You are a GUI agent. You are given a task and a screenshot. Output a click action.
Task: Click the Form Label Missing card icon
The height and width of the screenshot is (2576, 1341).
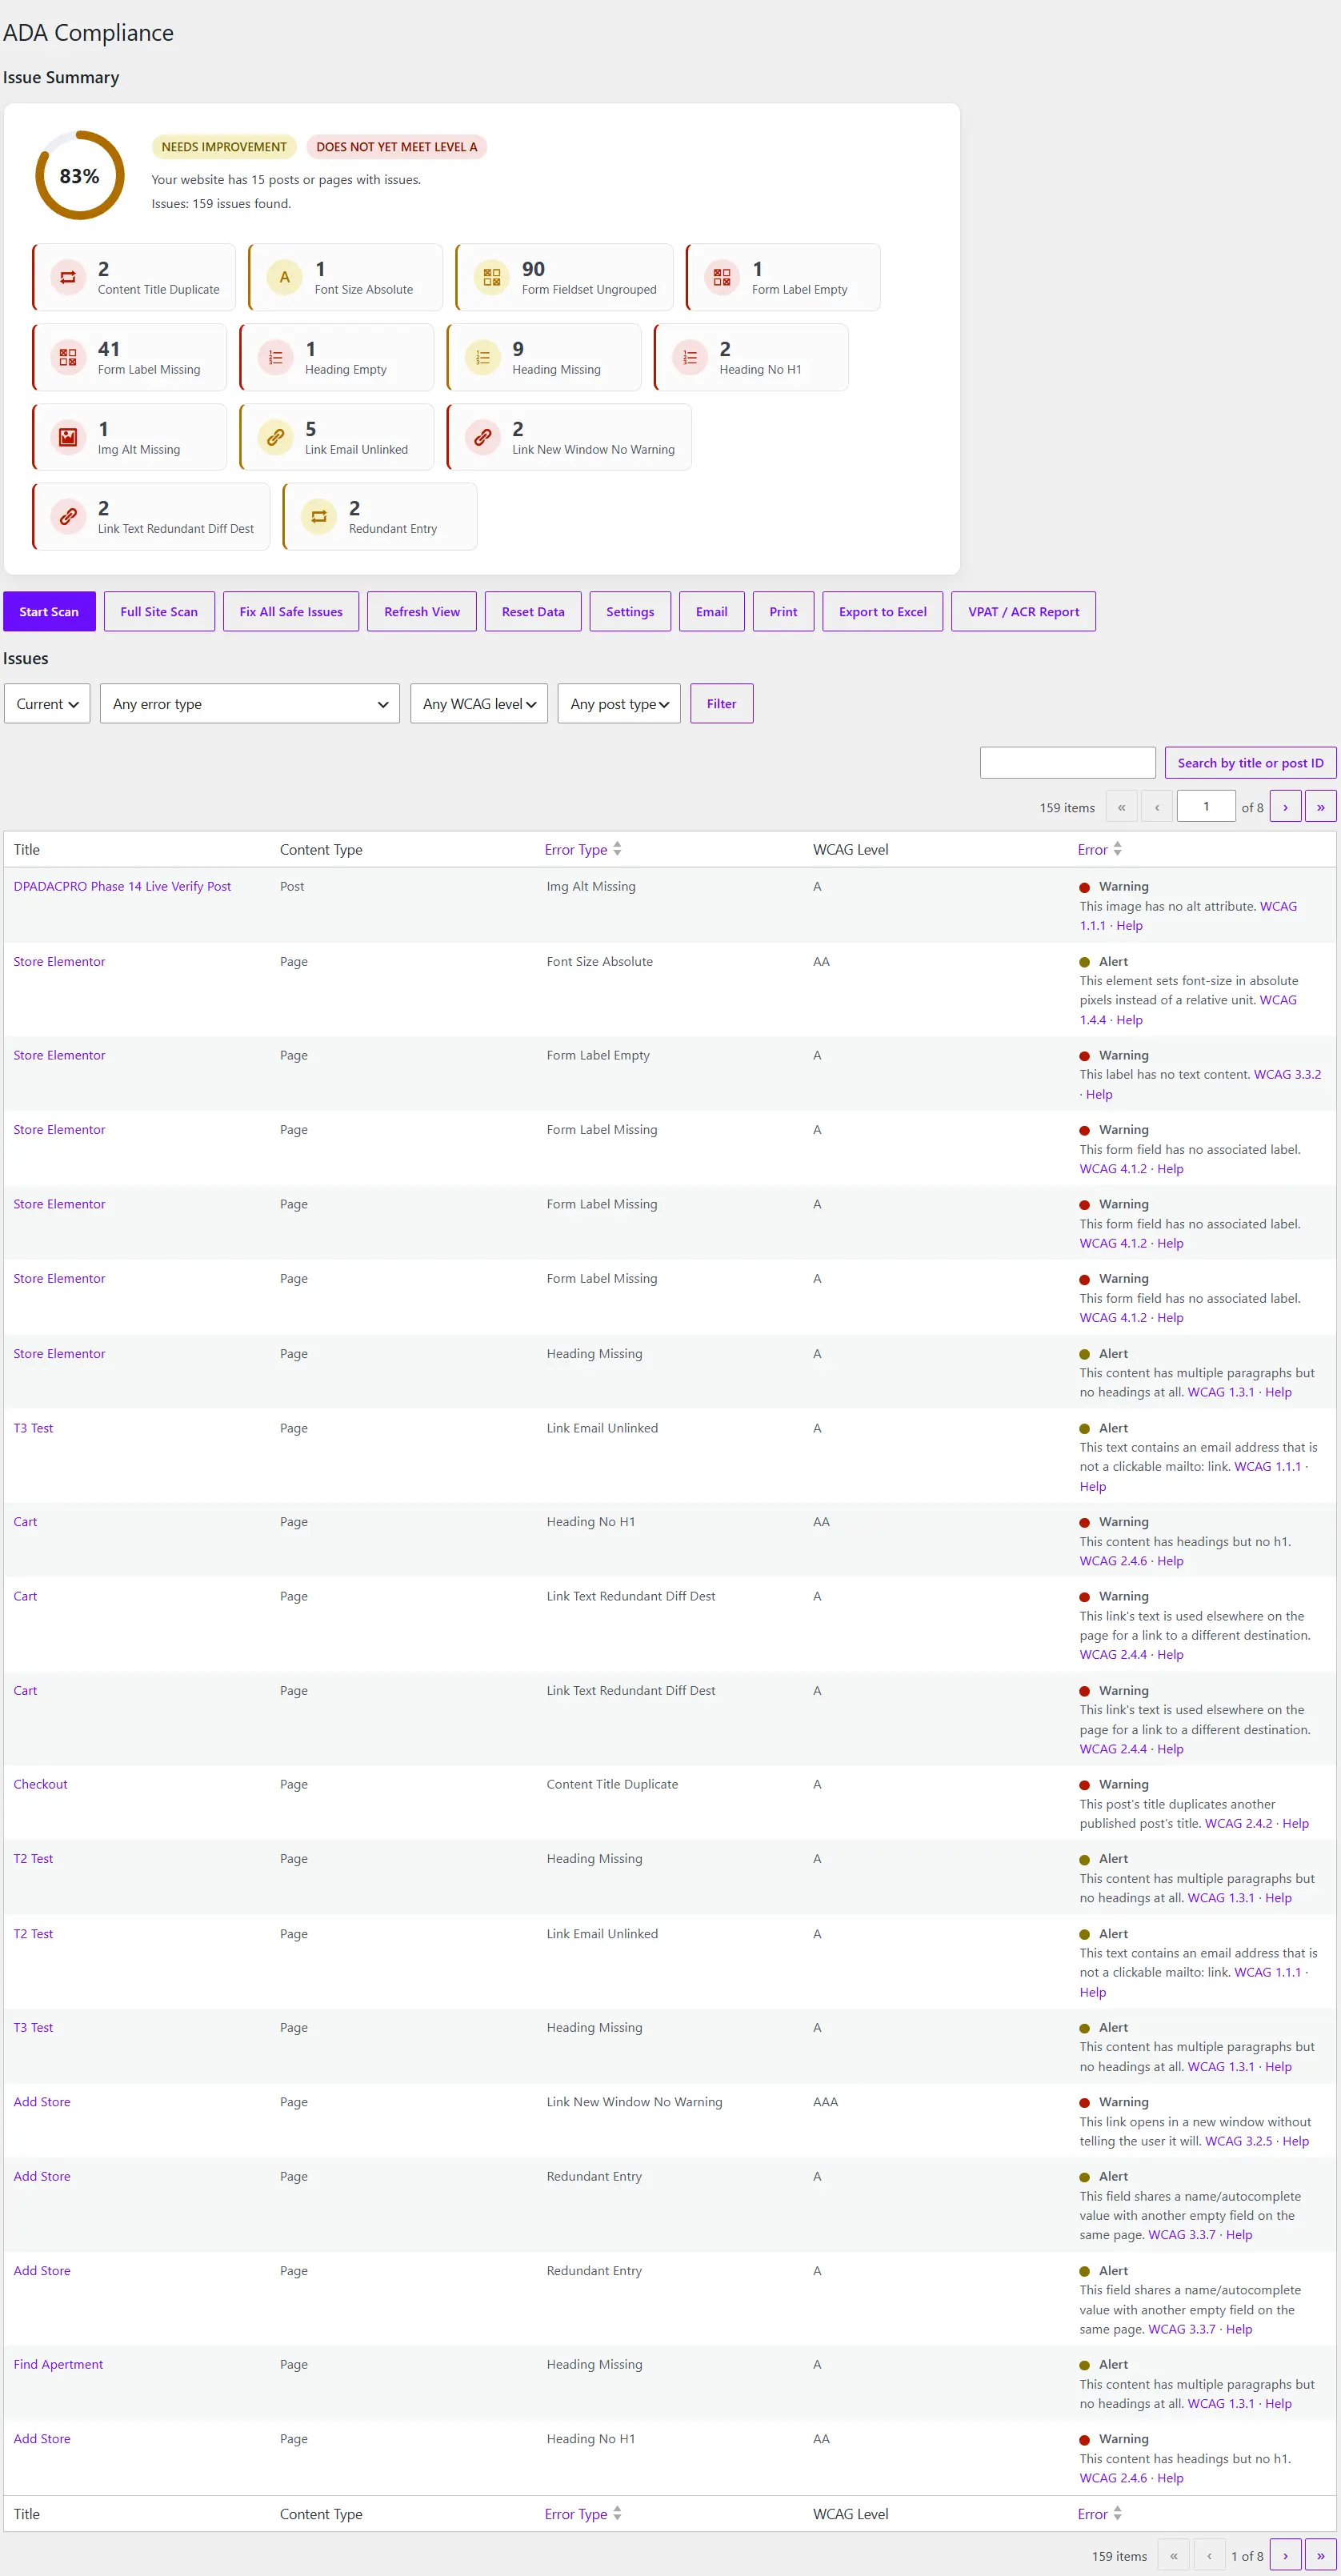click(x=68, y=357)
